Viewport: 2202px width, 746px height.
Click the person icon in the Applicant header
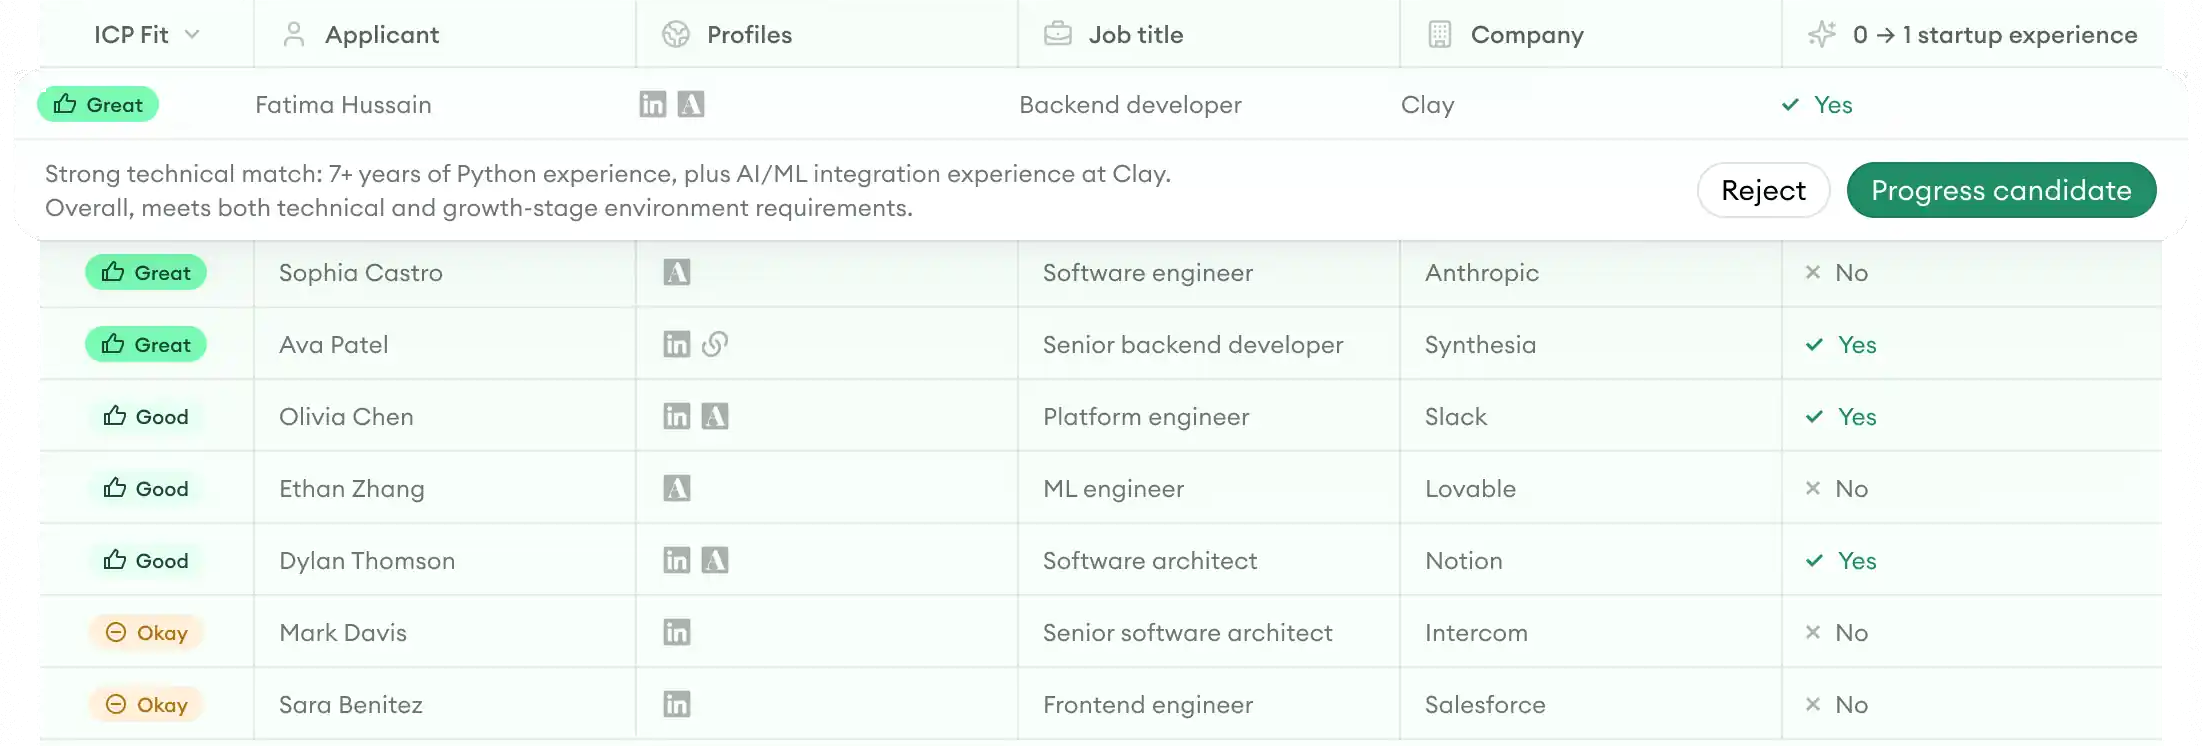(294, 35)
